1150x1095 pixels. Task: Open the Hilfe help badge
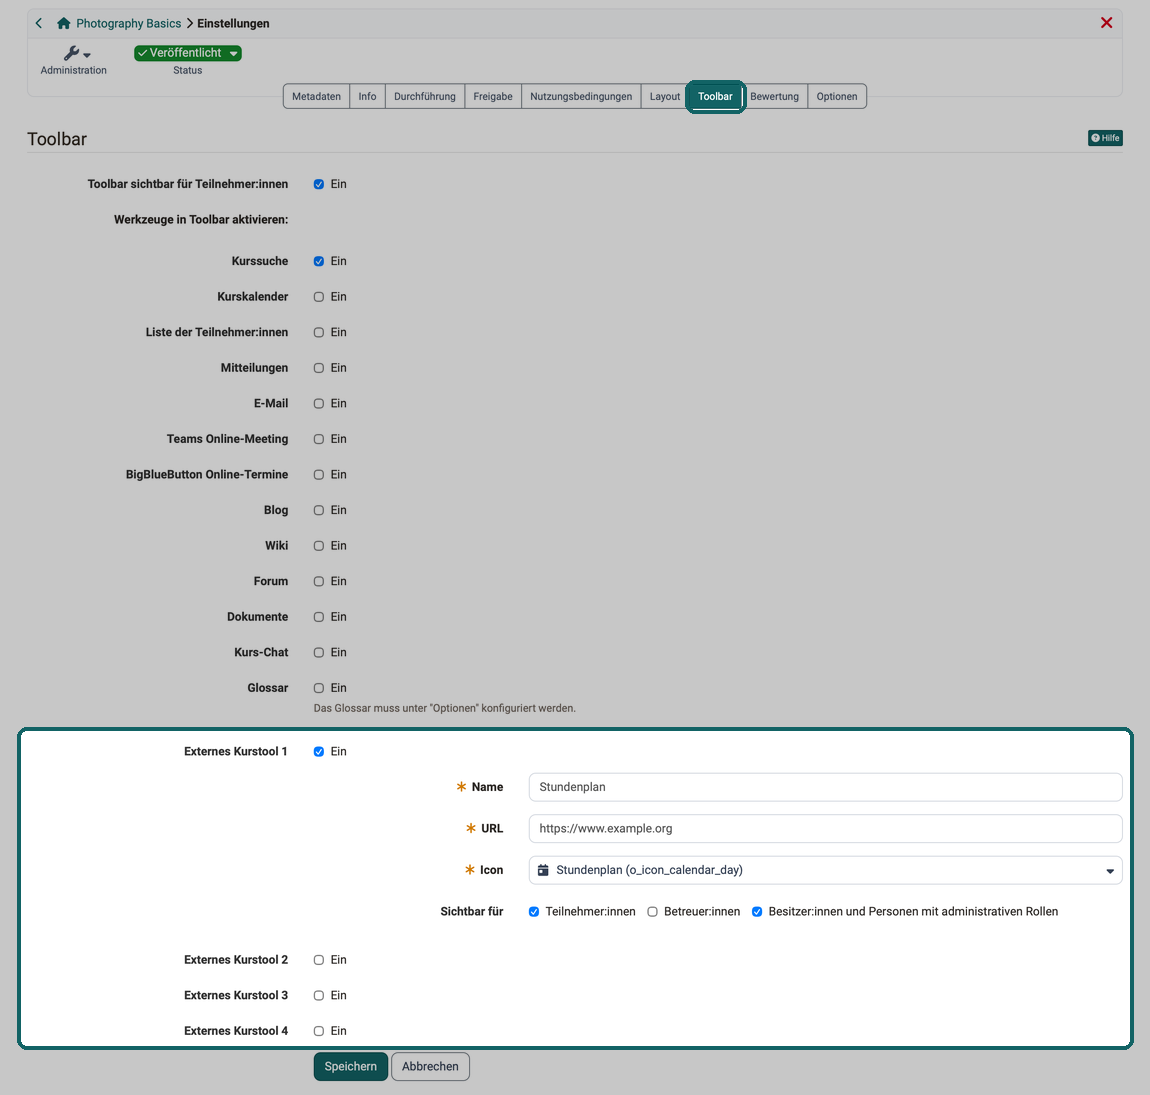click(x=1105, y=138)
